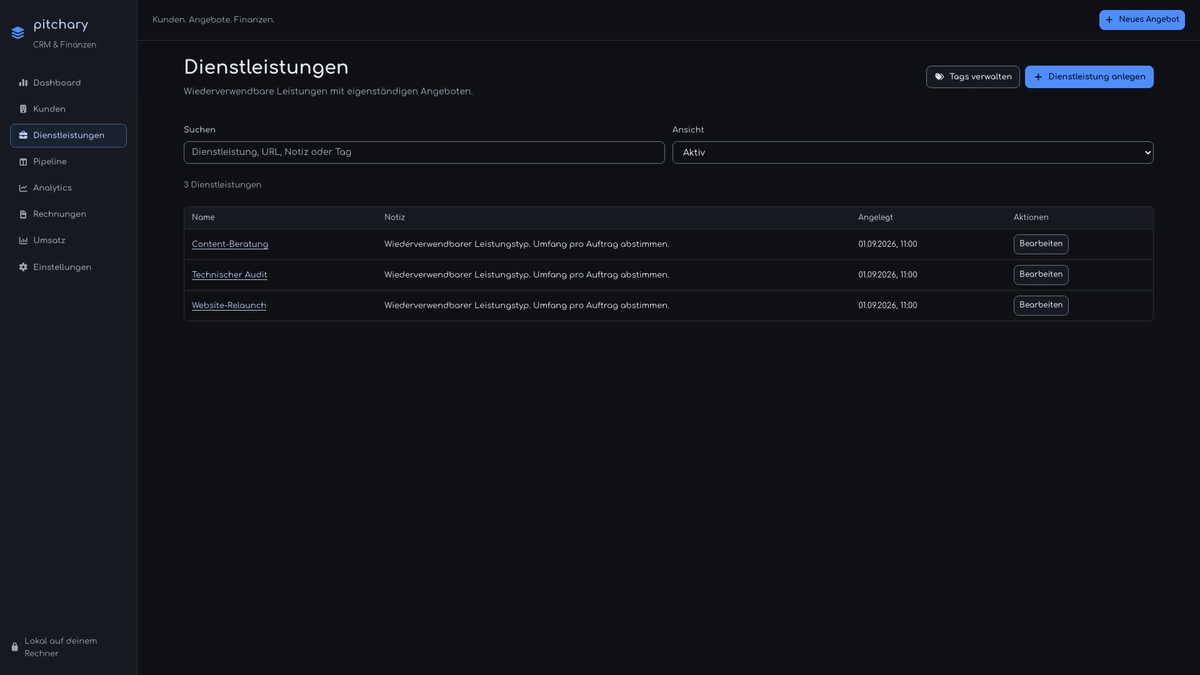
Task: Click the Rechnungen invoice icon
Action: [23, 214]
